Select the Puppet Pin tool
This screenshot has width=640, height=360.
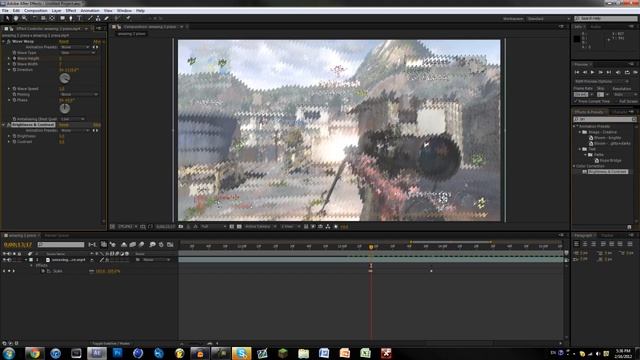pos(128,18)
